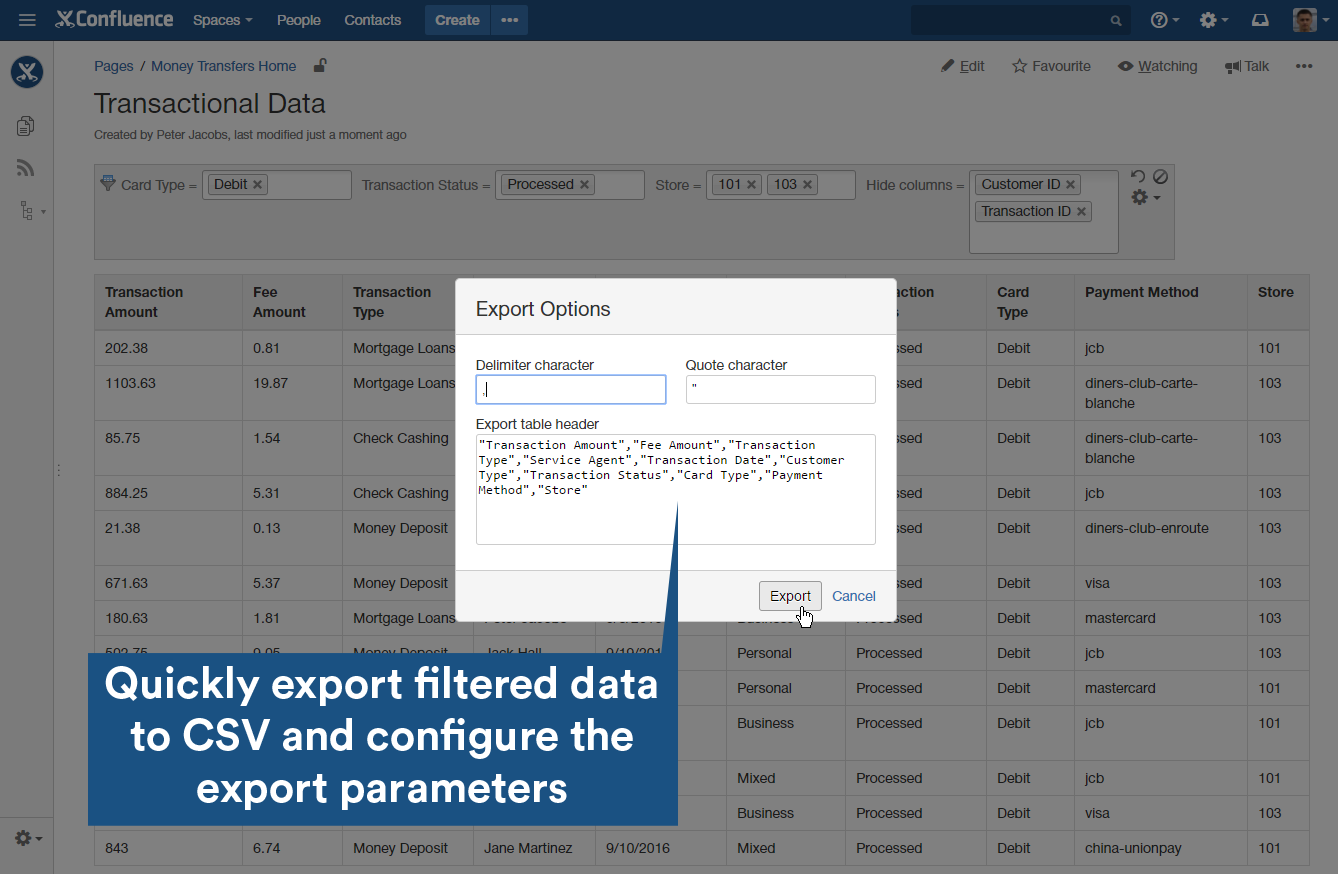
Task: Open the Pages sidebar icon
Action: coord(26,125)
